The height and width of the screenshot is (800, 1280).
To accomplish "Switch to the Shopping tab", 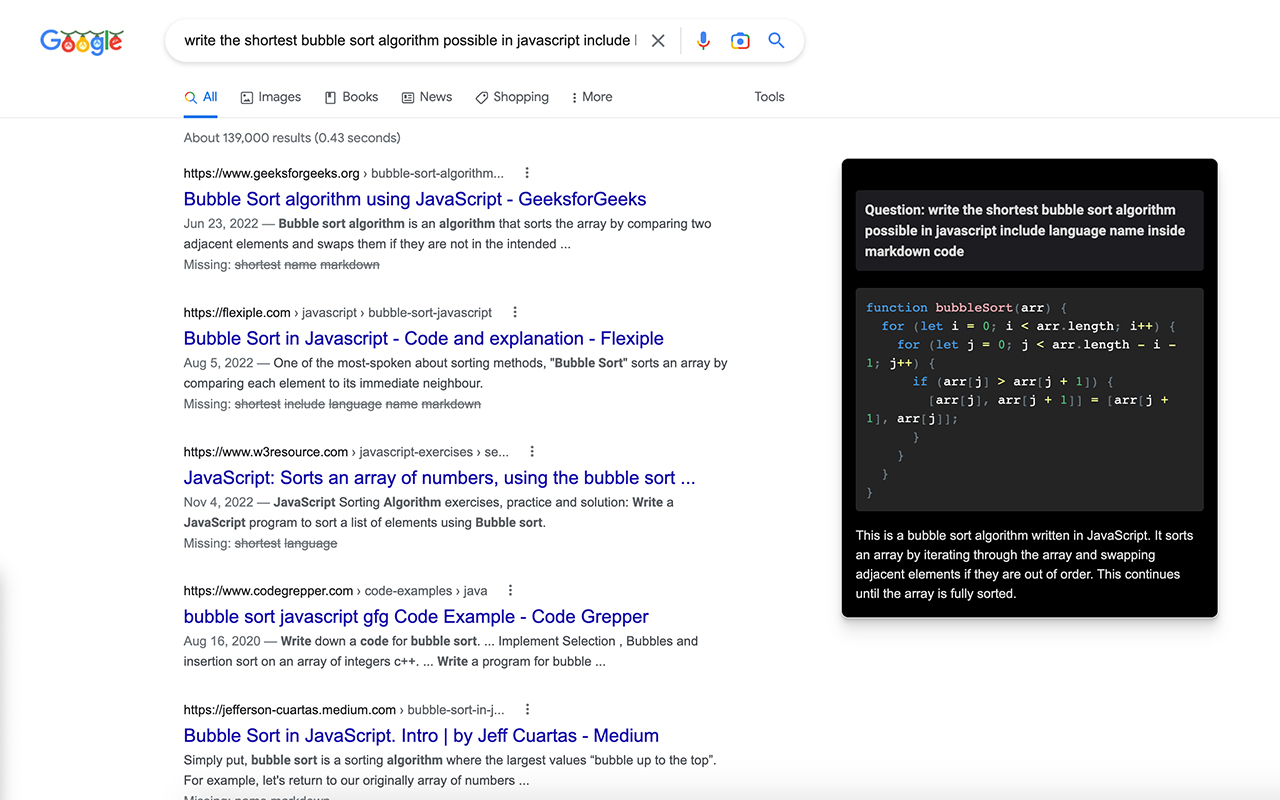I will coord(512,97).
